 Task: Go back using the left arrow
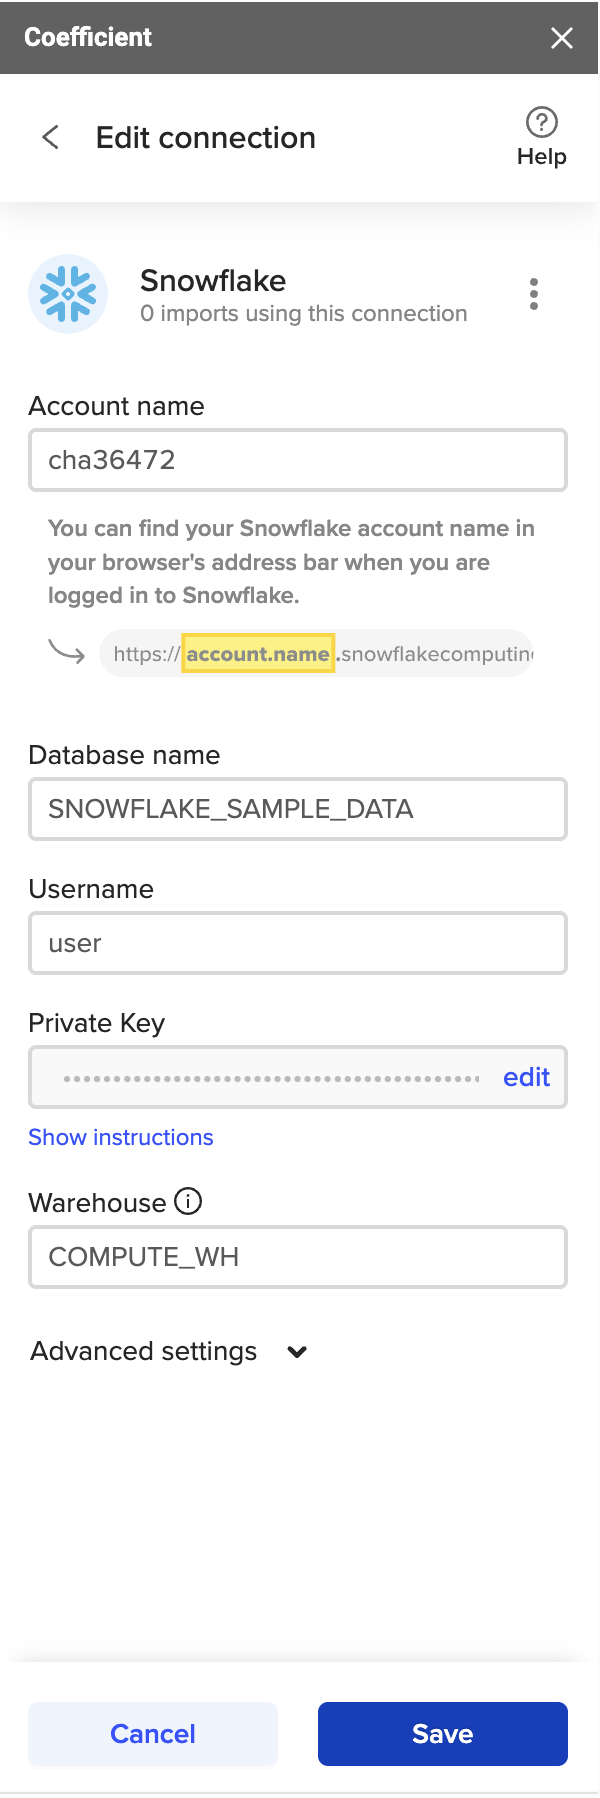tap(51, 137)
